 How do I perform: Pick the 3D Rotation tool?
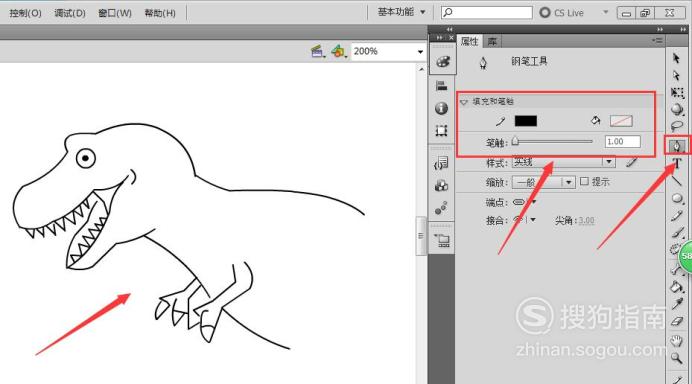pyautogui.click(x=677, y=109)
